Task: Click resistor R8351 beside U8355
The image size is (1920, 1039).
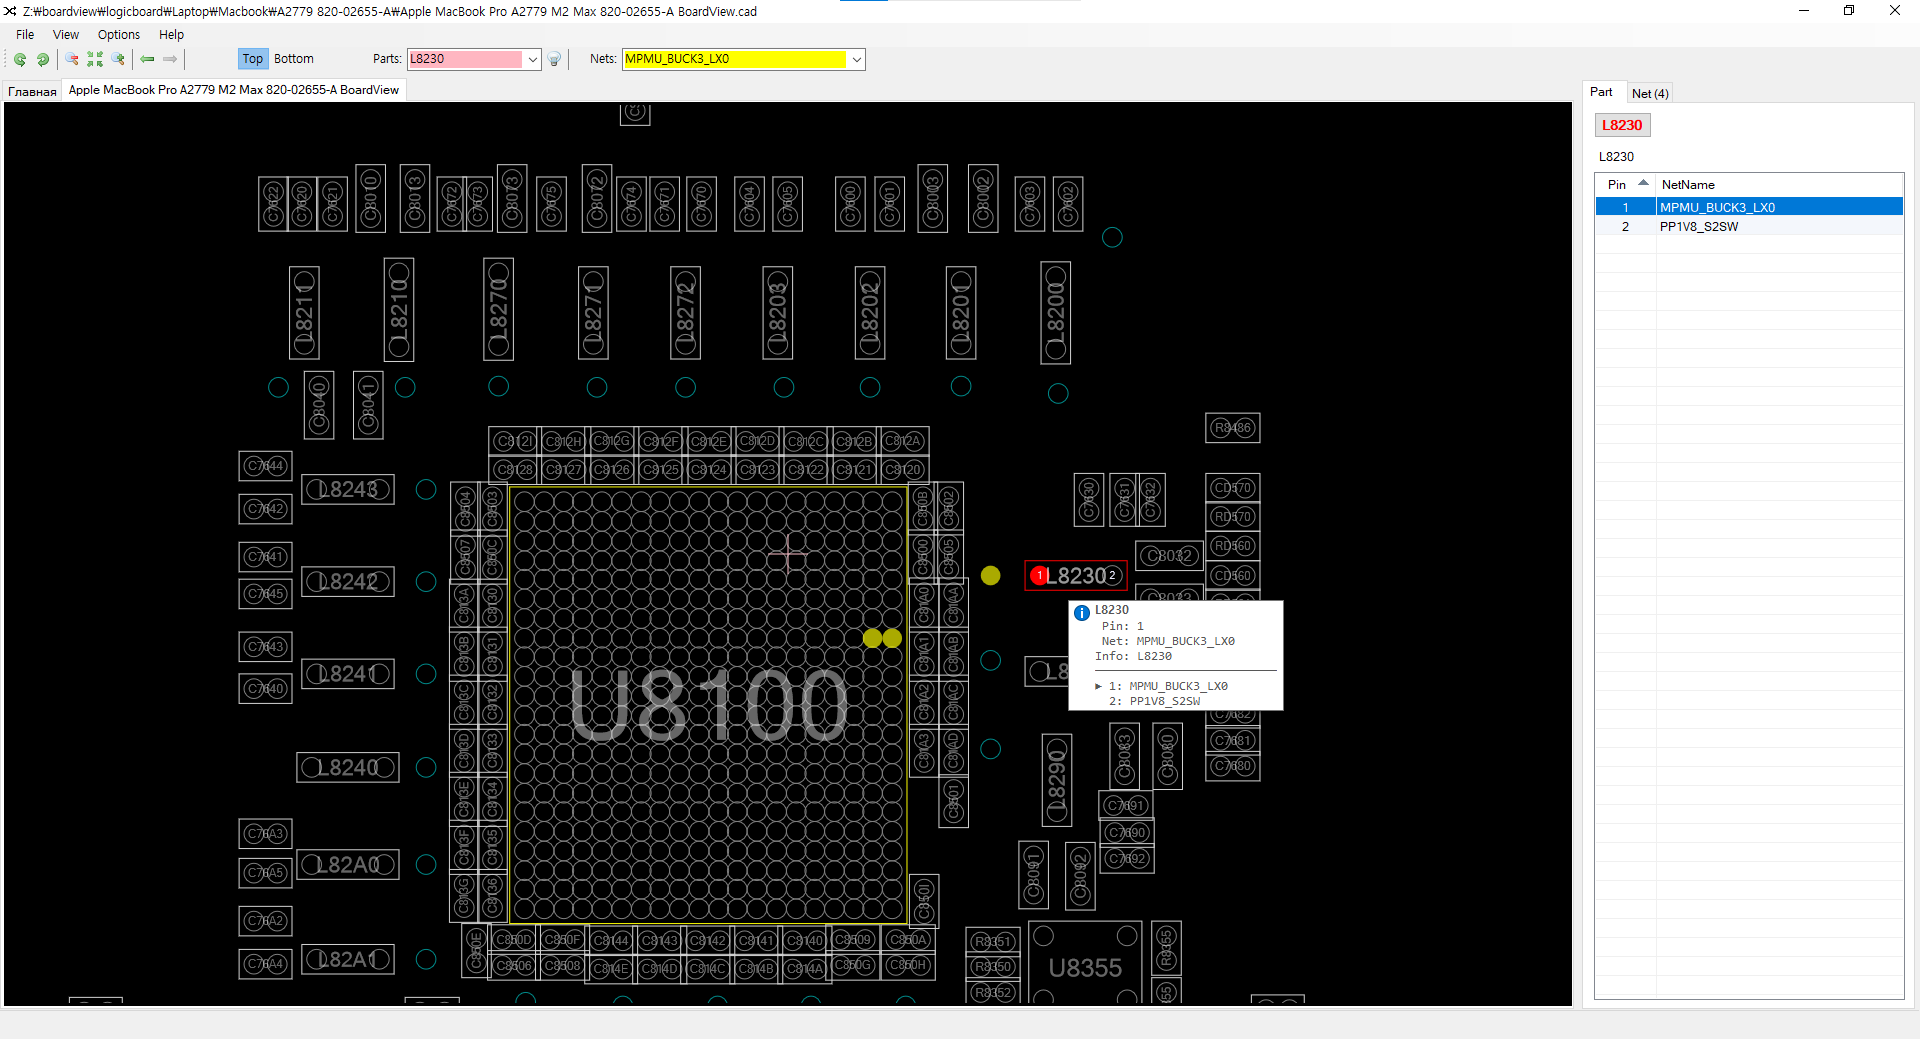Action: [x=993, y=941]
